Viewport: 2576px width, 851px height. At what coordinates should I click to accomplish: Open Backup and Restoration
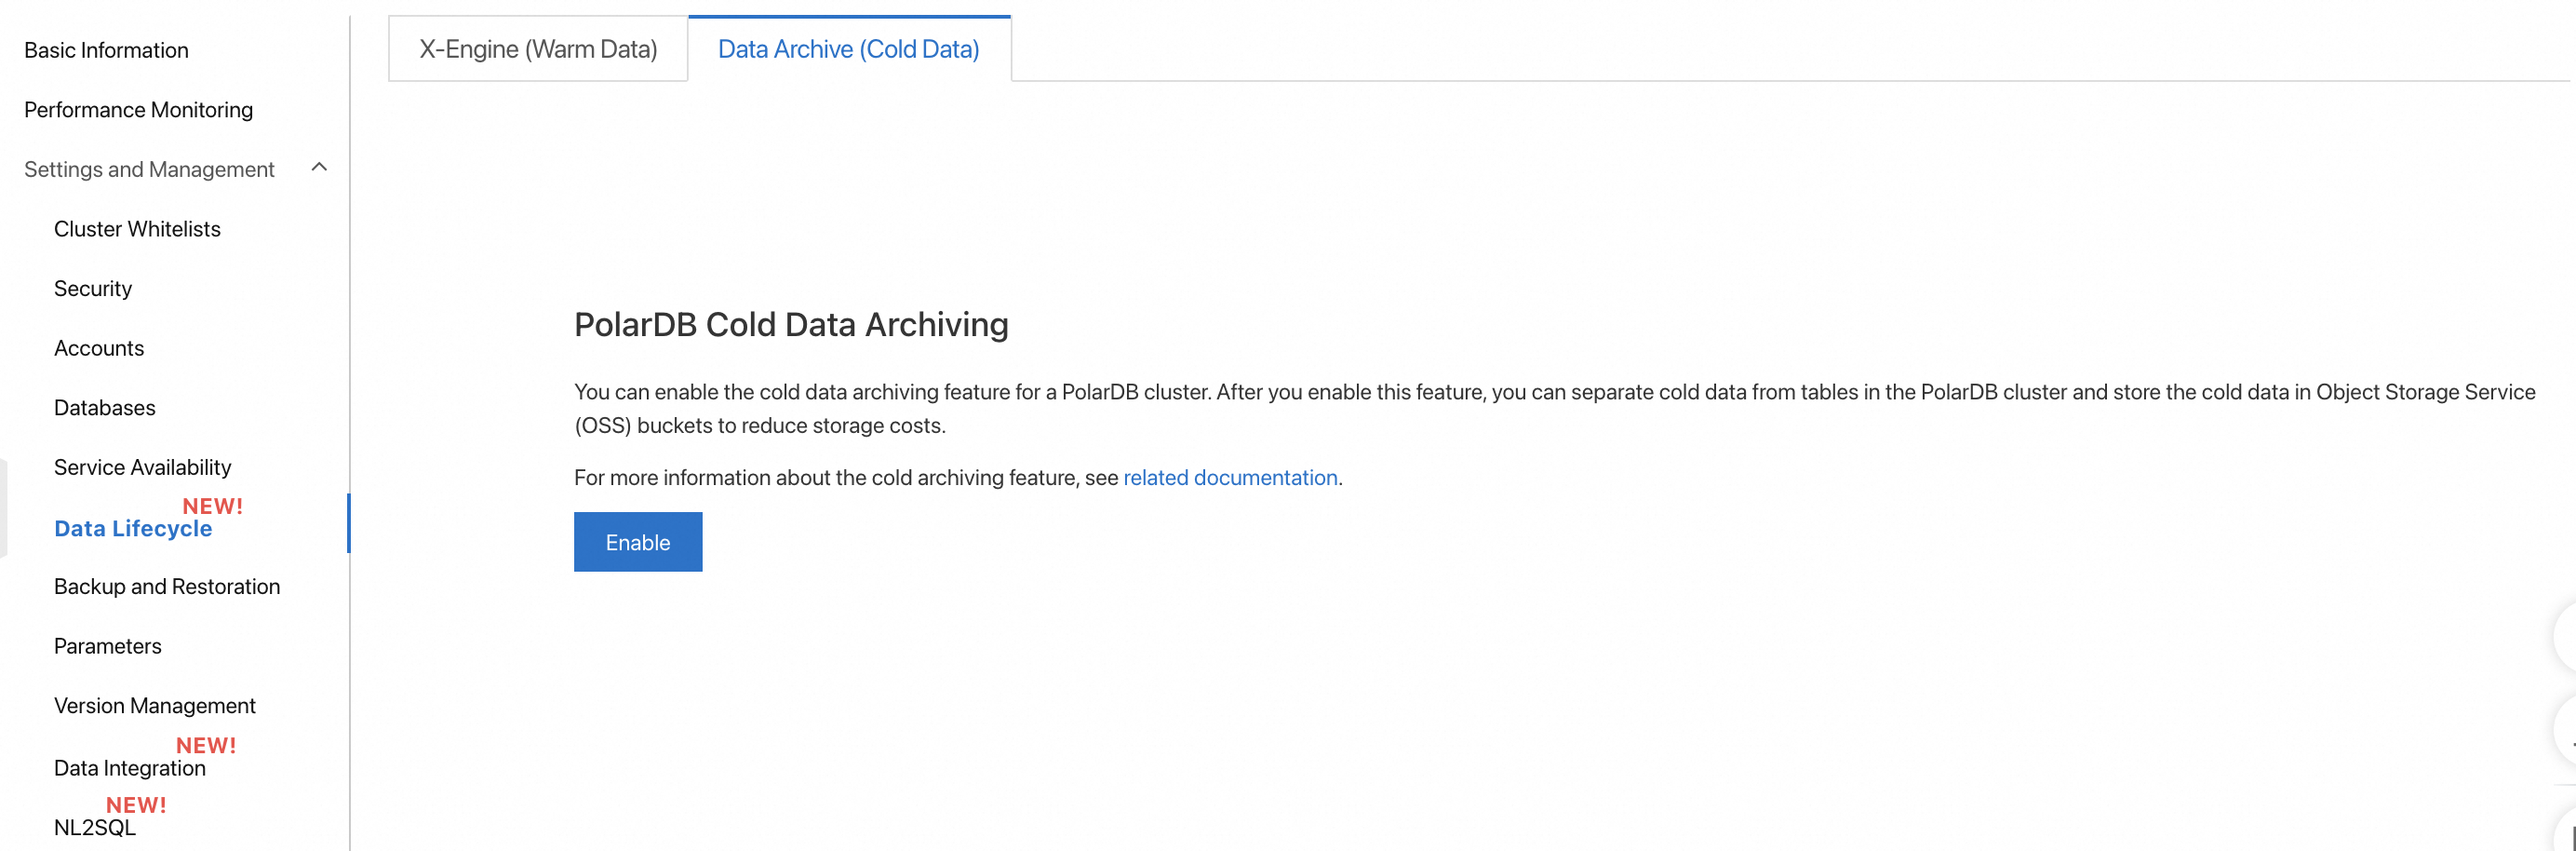point(167,587)
